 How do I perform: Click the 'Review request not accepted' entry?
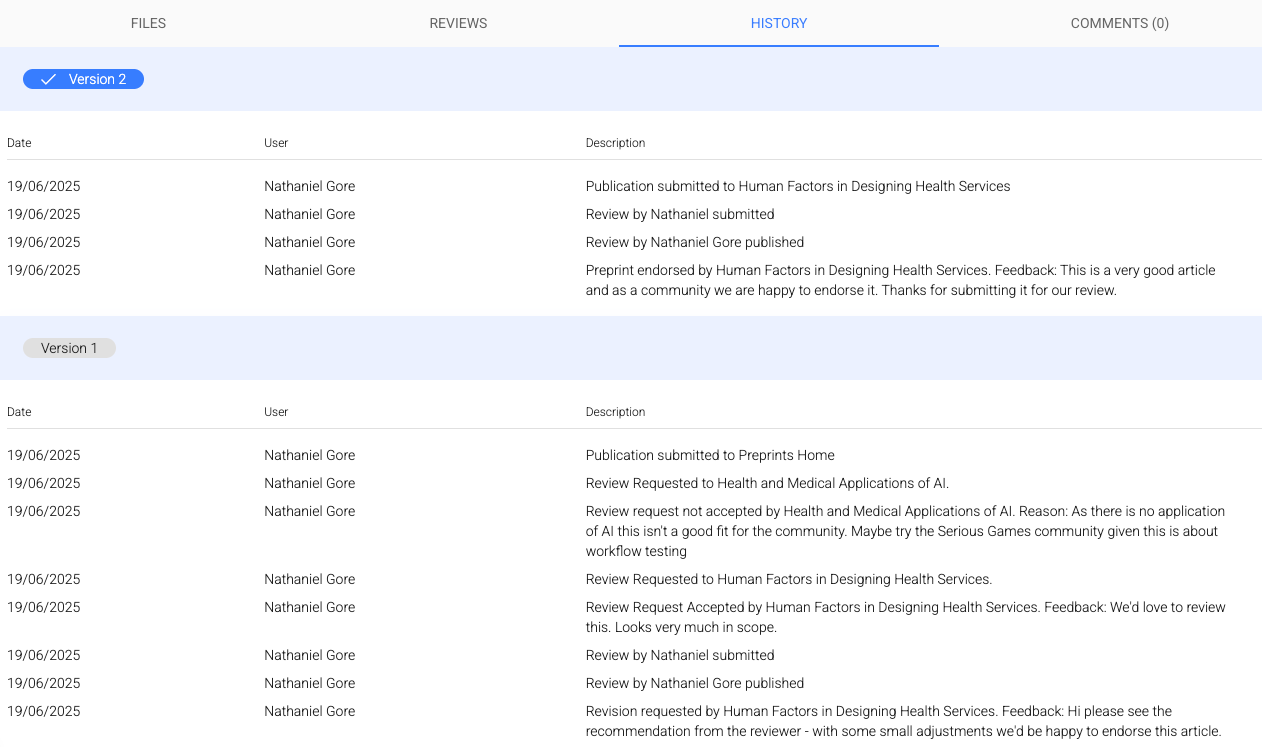pos(905,531)
